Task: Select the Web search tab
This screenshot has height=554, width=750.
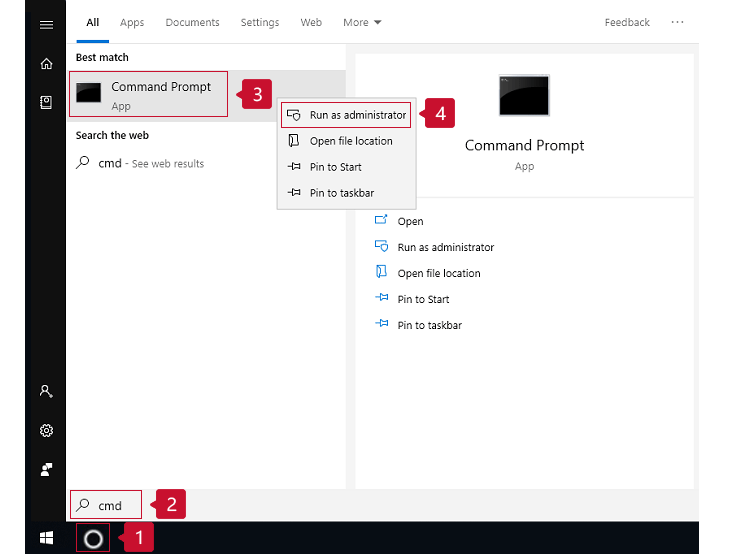Action: coord(311,22)
